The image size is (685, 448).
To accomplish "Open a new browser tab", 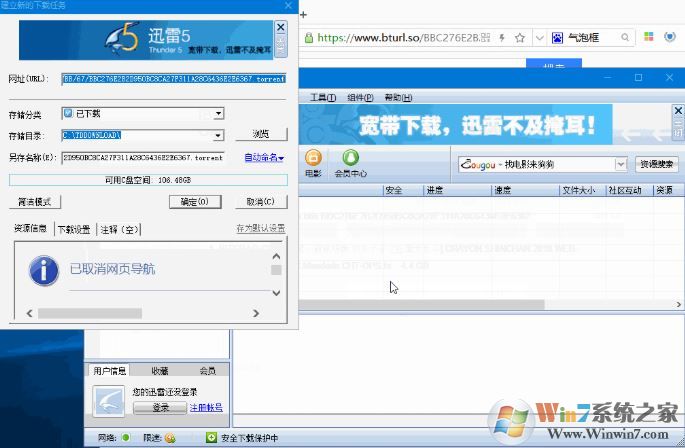I will point(304,14).
